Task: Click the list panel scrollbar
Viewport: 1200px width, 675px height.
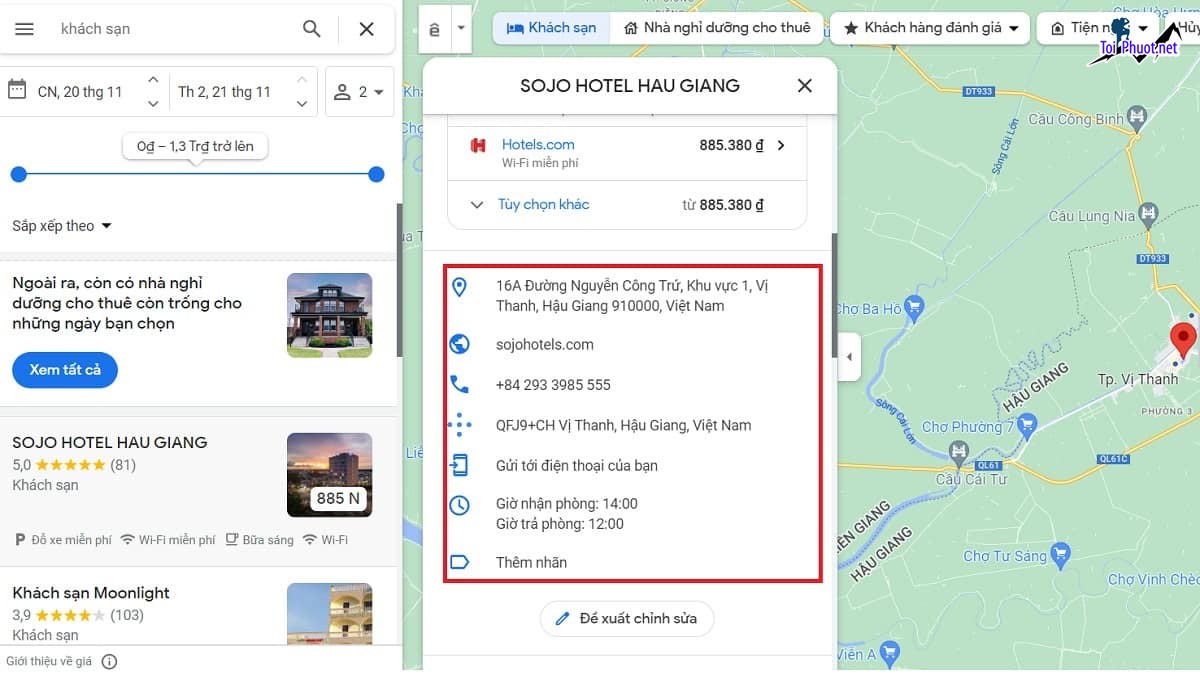Action: [400, 280]
